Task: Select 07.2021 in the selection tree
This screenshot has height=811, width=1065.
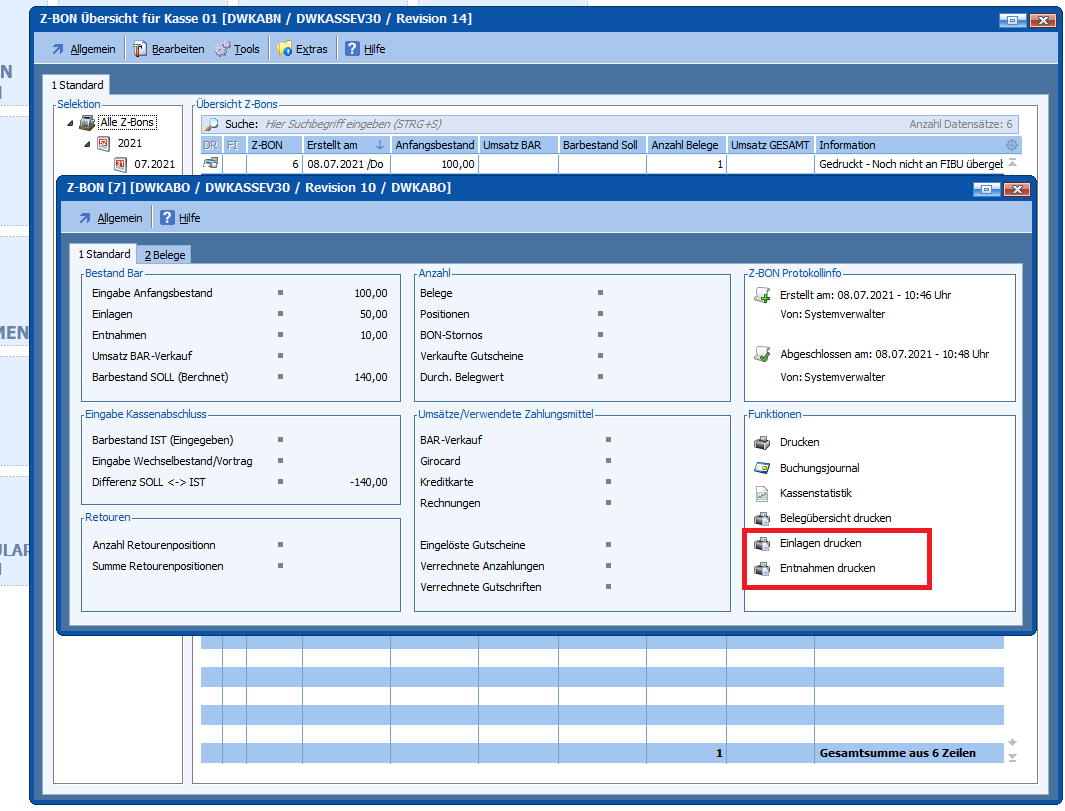Action: [x=153, y=164]
